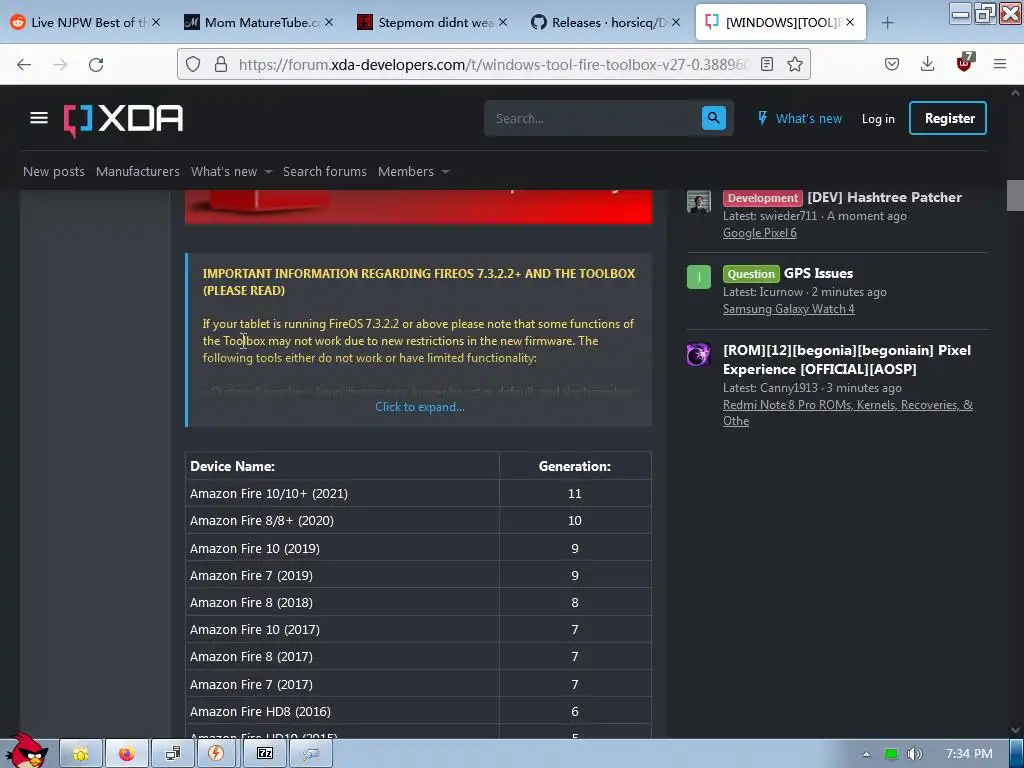Select the Amazon Fire HD8 (2016) cell
The image size is (1024, 768).
pos(342,711)
